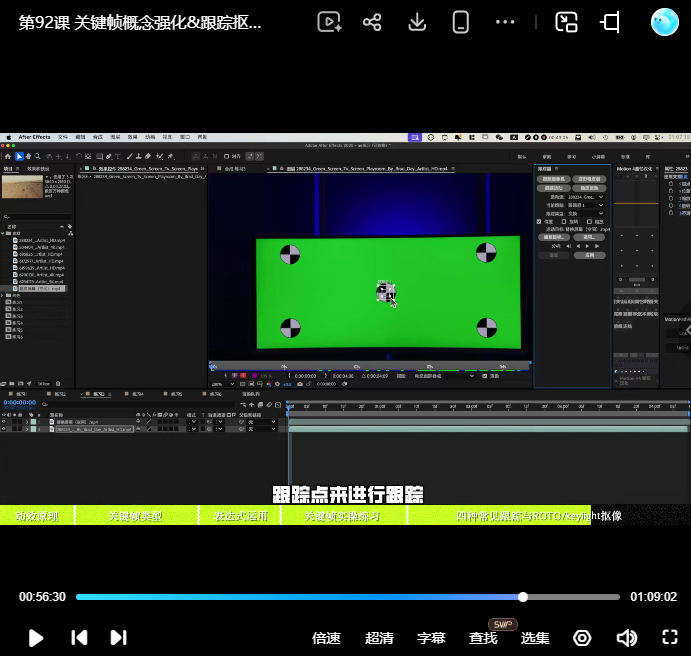691x656 pixels.
Task: Mute the video volume
Action: pyautogui.click(x=626, y=637)
